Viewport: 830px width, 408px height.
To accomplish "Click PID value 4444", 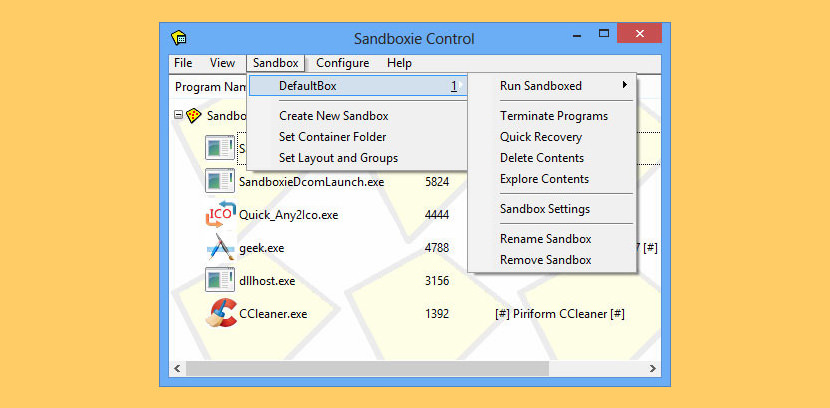I will [x=437, y=215].
